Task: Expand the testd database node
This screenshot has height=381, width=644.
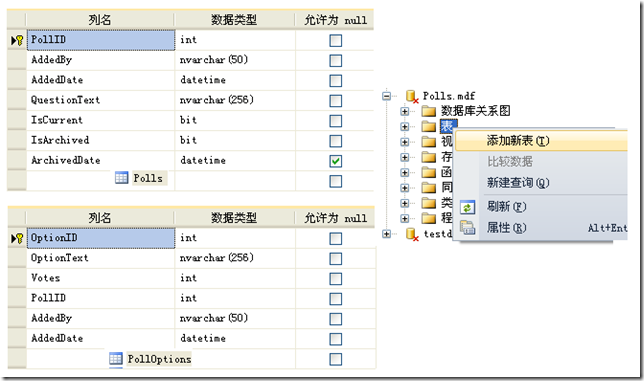Action: click(386, 234)
